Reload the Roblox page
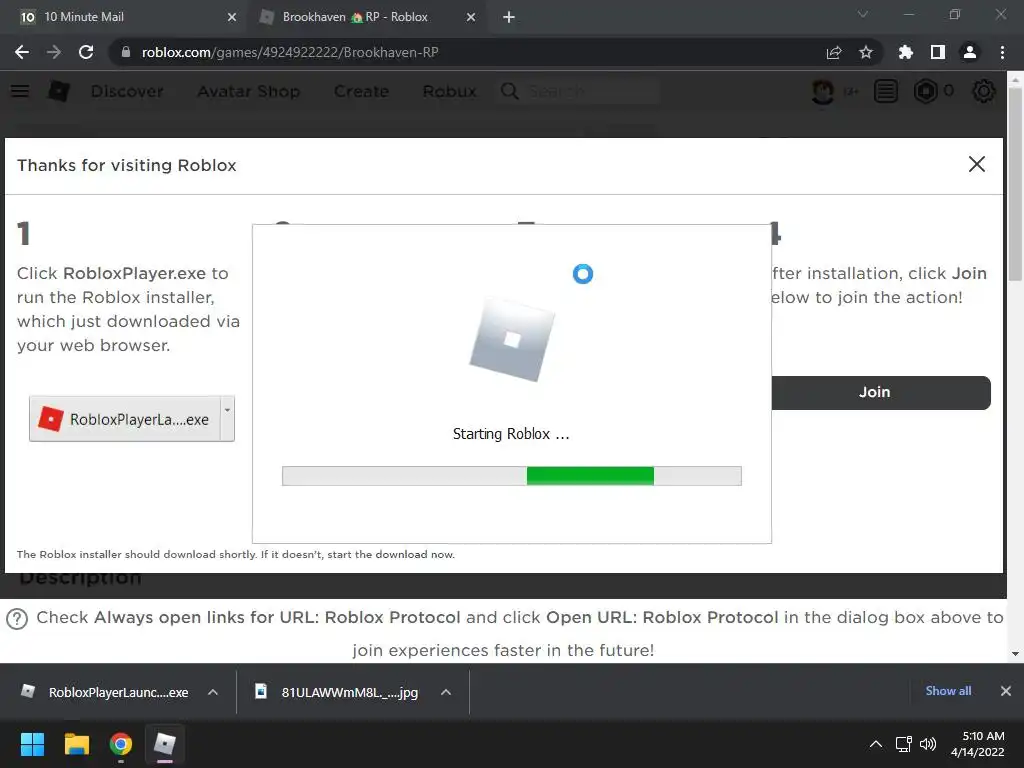1024x768 pixels. 86,52
